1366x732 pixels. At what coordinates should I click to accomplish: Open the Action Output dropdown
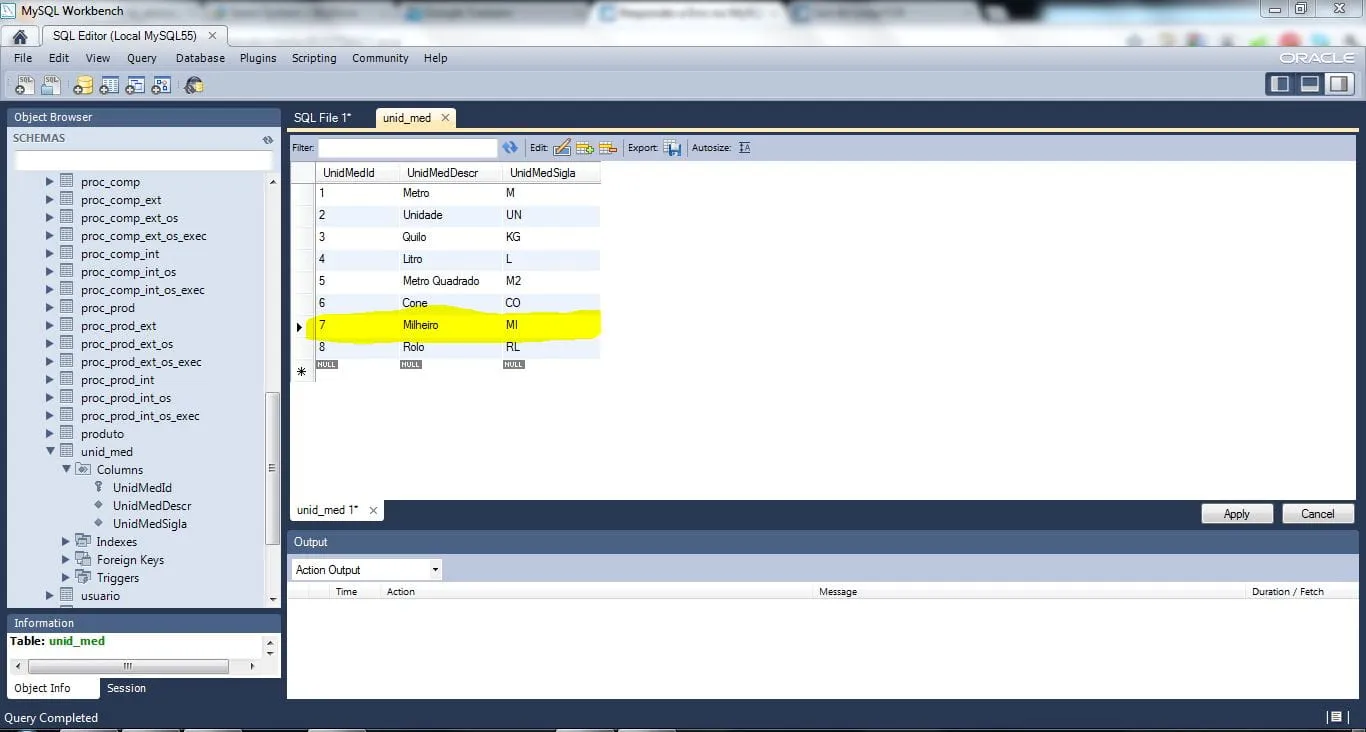pos(435,570)
